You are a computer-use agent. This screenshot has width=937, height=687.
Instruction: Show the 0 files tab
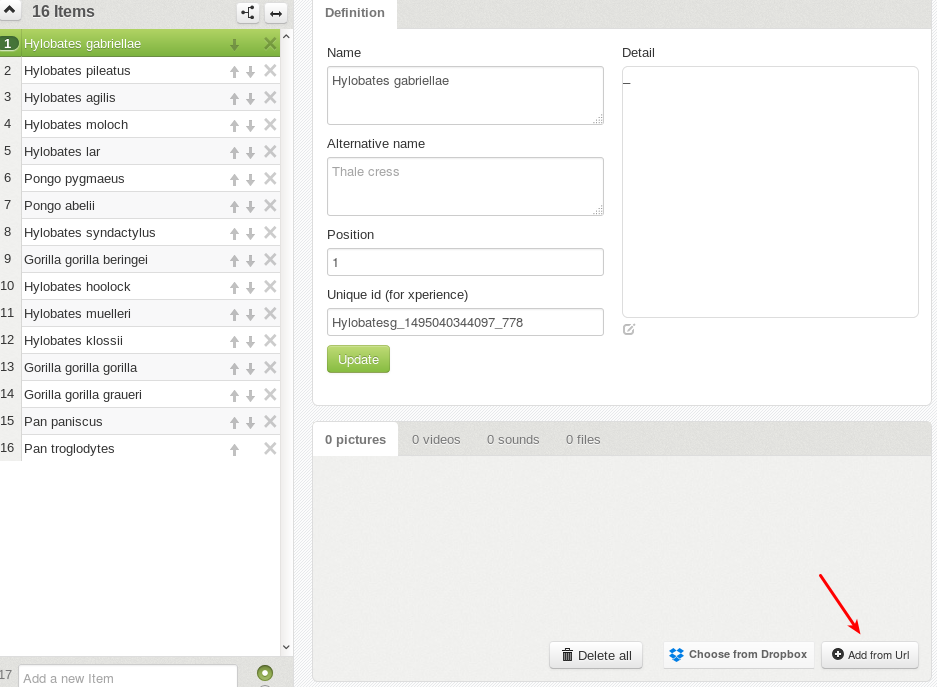[x=583, y=439]
